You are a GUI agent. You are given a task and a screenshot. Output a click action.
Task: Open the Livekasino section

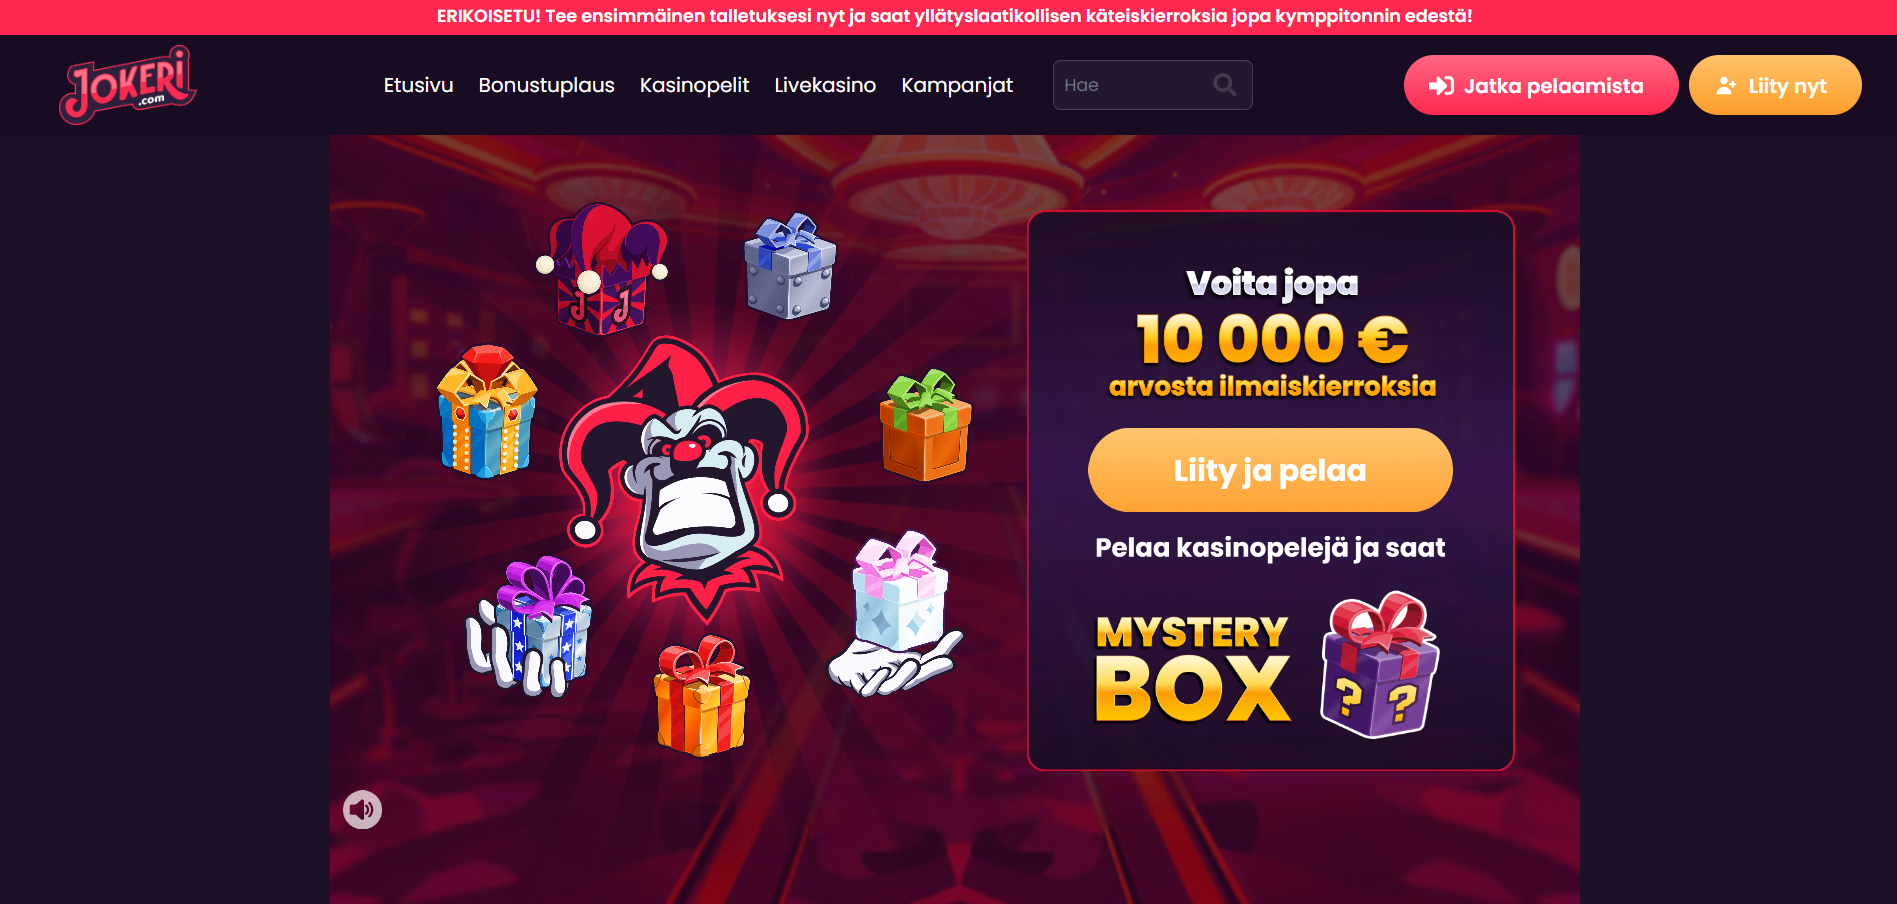point(825,85)
